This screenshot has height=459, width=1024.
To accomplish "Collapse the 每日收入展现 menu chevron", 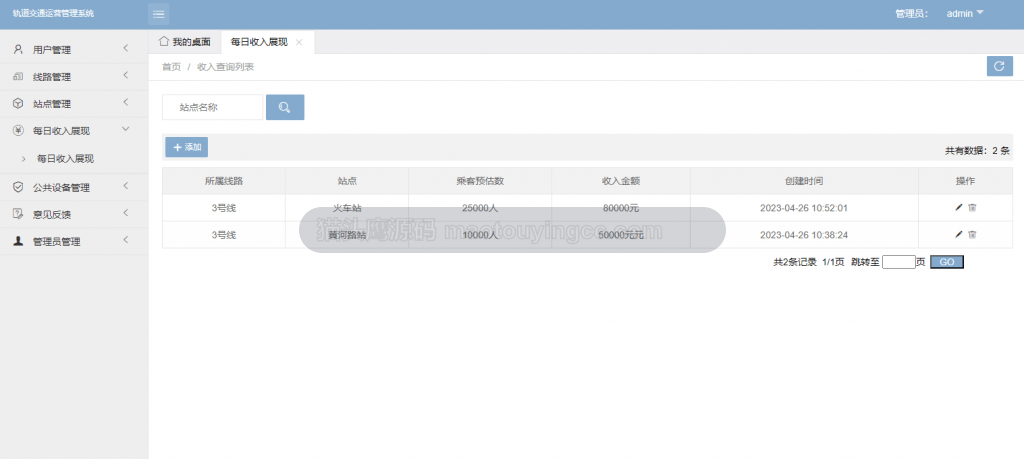I will (125, 129).
